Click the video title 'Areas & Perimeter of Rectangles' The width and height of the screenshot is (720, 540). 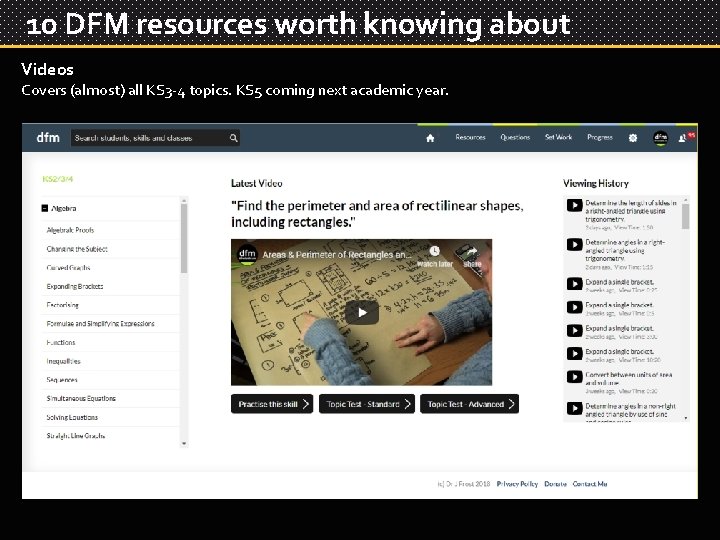pos(336,254)
